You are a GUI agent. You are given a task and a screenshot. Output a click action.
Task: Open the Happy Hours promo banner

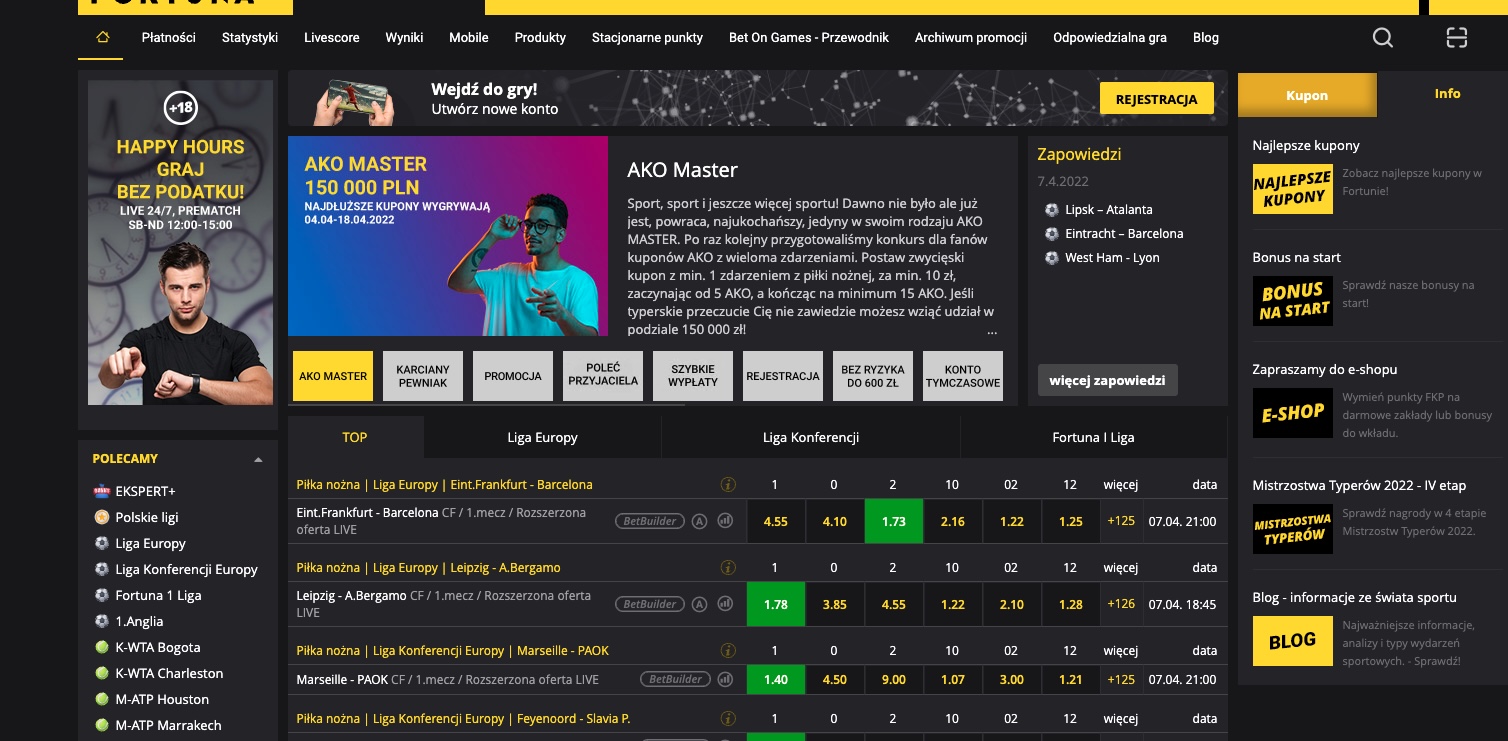point(180,243)
